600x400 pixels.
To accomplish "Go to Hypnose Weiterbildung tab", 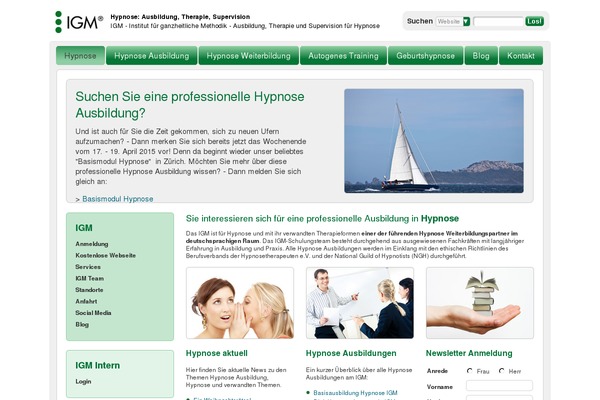I will coord(249,56).
